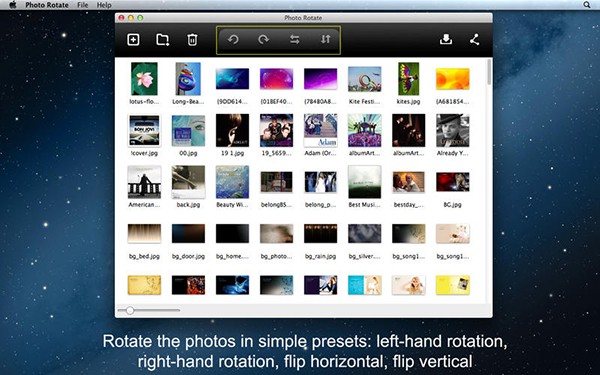This screenshot has width=600, height=375.
Task: Select the Beauty Wi... thumbnail
Action: pos(232,182)
